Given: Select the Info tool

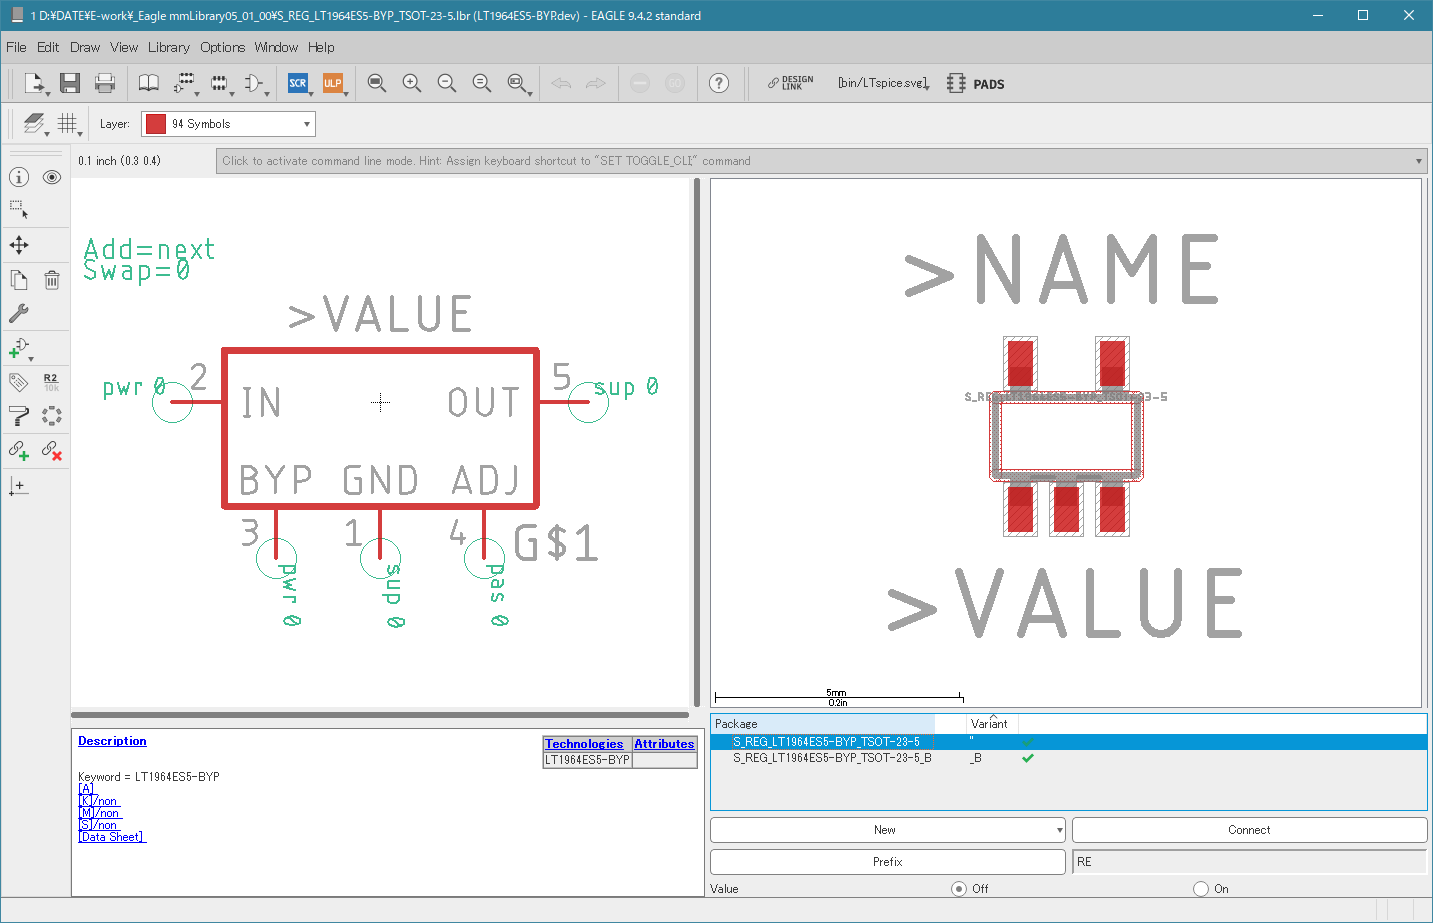Looking at the screenshot, I should click(x=19, y=177).
